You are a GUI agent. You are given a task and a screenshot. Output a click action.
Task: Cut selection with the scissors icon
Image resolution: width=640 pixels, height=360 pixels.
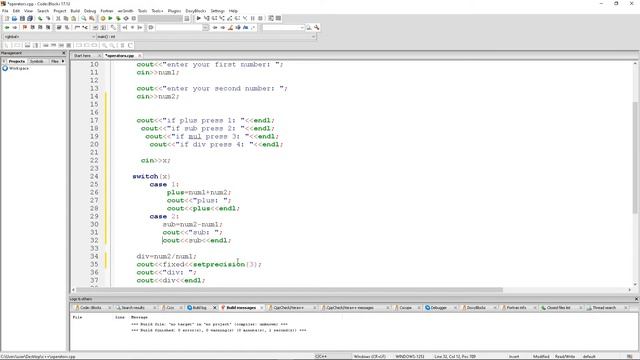pos(58,18)
